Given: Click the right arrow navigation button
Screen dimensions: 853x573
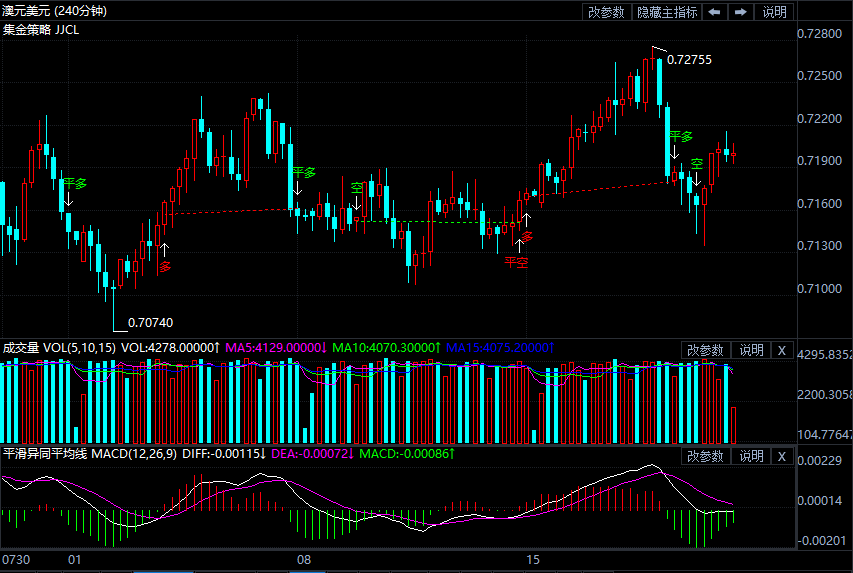Looking at the screenshot, I should [x=740, y=12].
